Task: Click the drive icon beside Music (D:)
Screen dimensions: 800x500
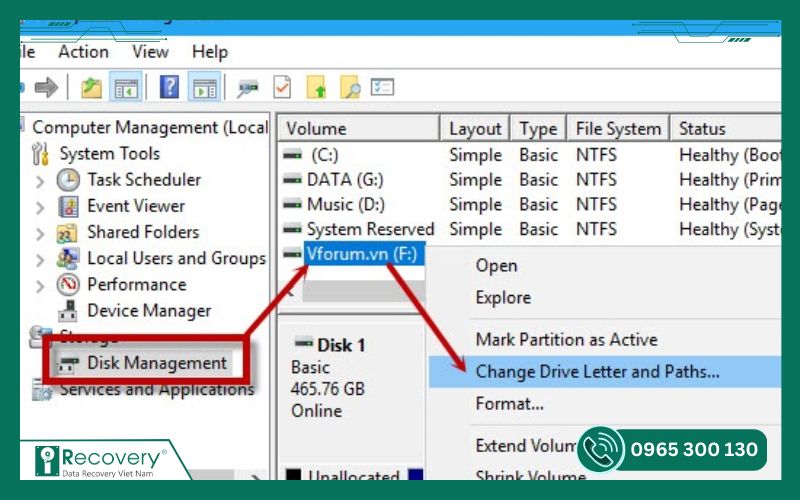Action: click(292, 205)
